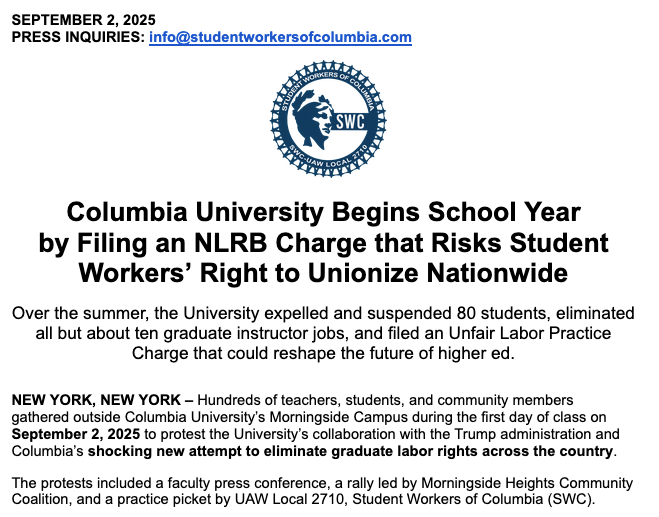
Task: Click the PRESS INQUIRIES label
Action: [77, 37]
